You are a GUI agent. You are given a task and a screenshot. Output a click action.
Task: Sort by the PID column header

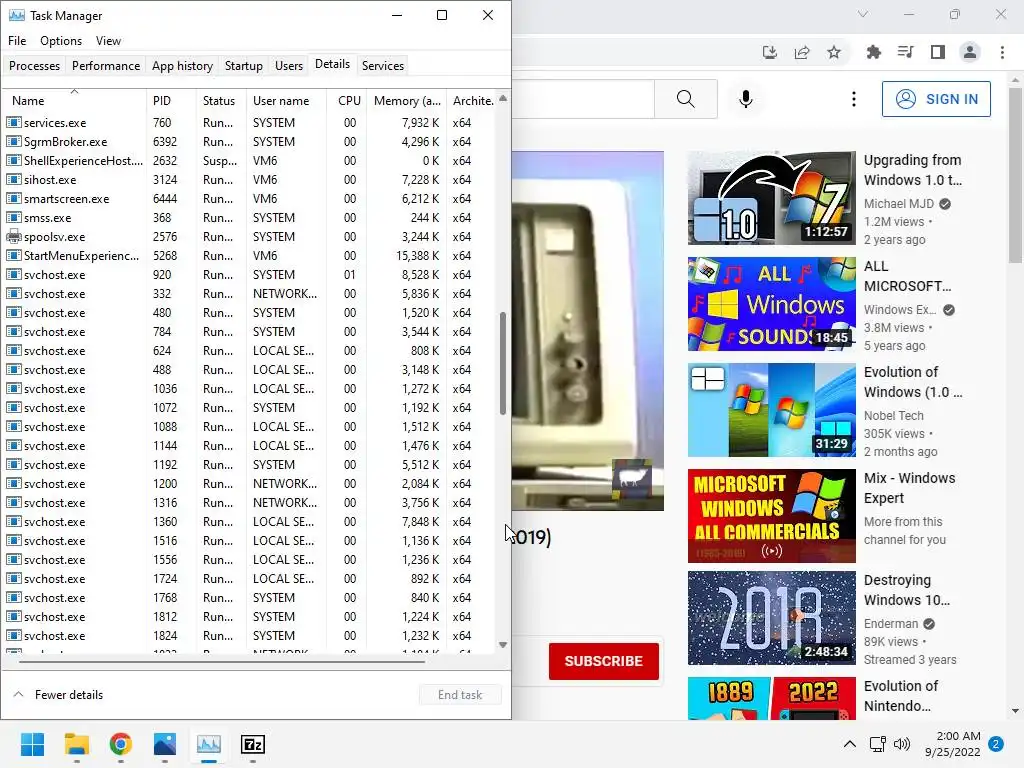click(171, 101)
